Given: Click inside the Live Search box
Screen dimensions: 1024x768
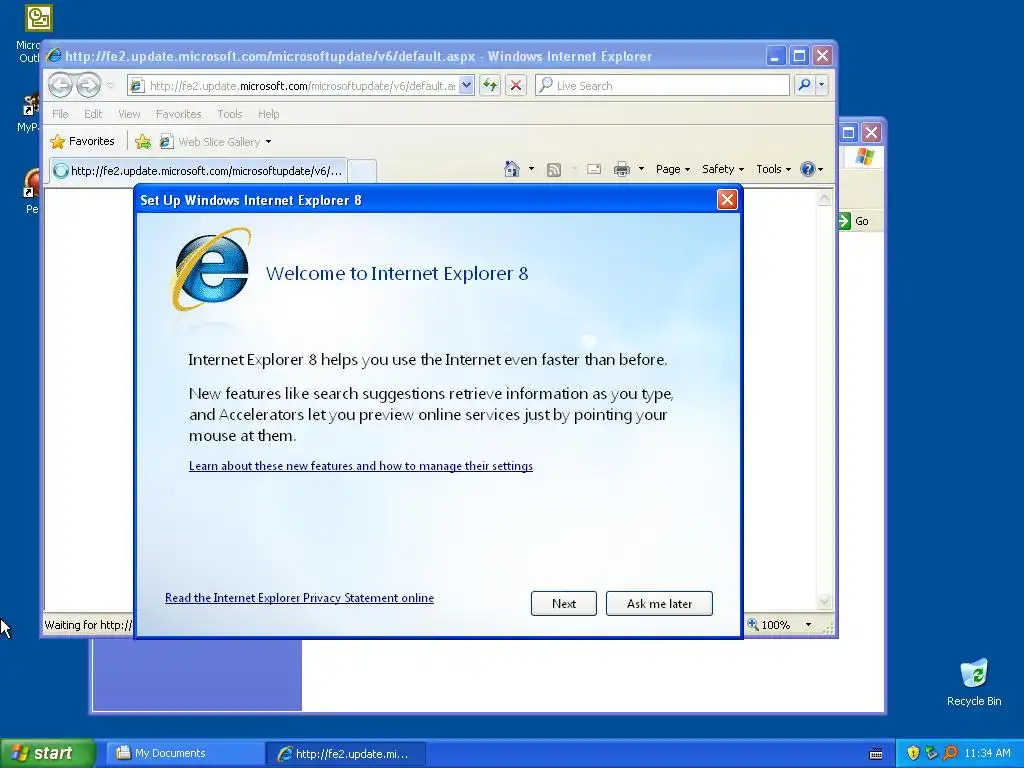Looking at the screenshot, I should [x=662, y=86].
